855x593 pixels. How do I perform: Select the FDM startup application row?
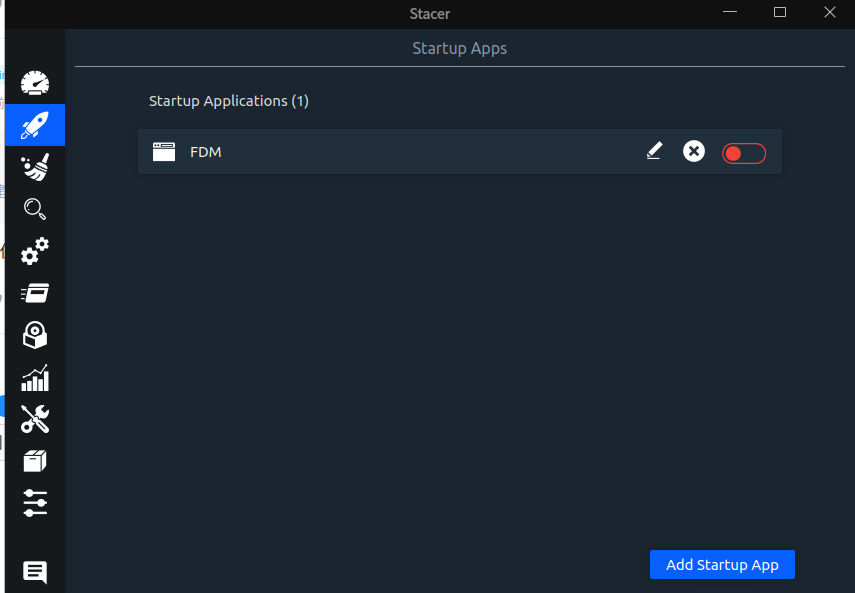coord(460,152)
